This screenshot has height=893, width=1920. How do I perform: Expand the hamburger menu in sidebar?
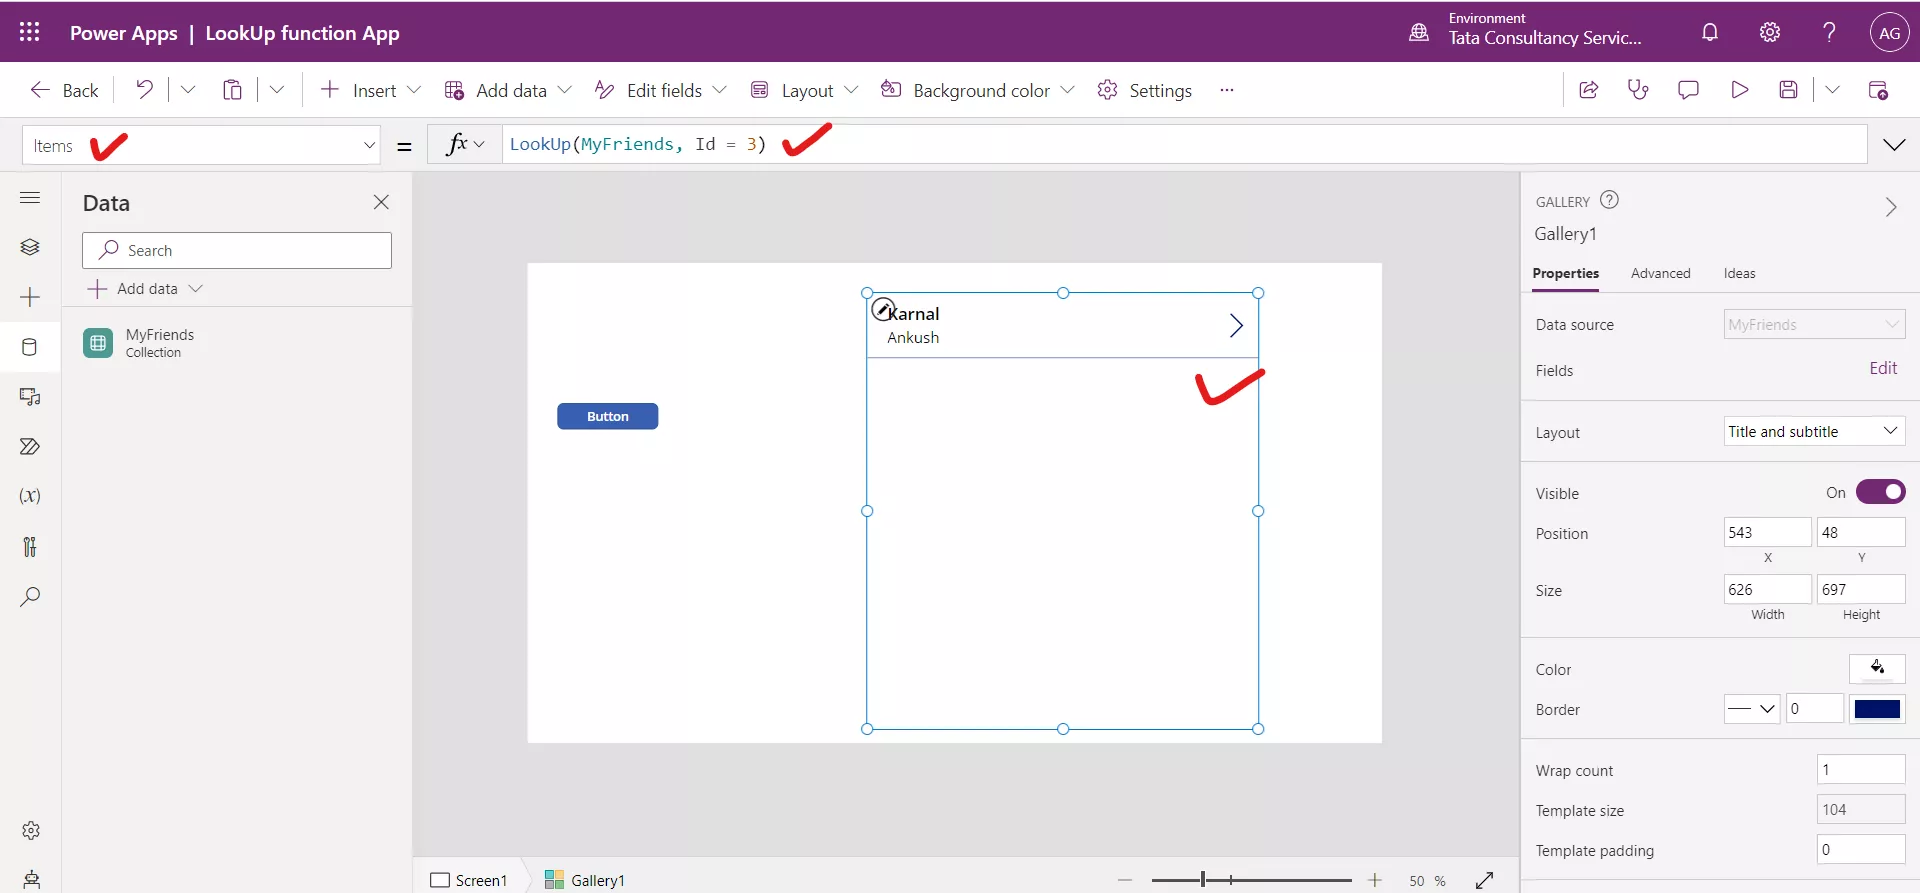point(30,197)
